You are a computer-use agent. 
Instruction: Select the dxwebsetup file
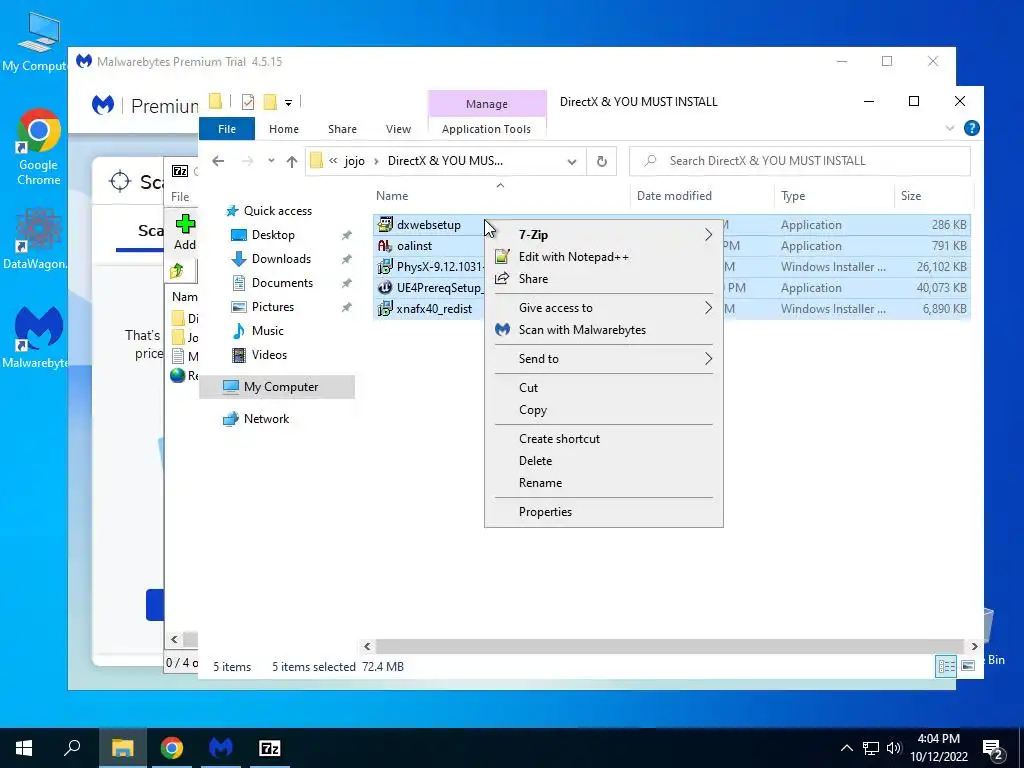pyautogui.click(x=428, y=225)
